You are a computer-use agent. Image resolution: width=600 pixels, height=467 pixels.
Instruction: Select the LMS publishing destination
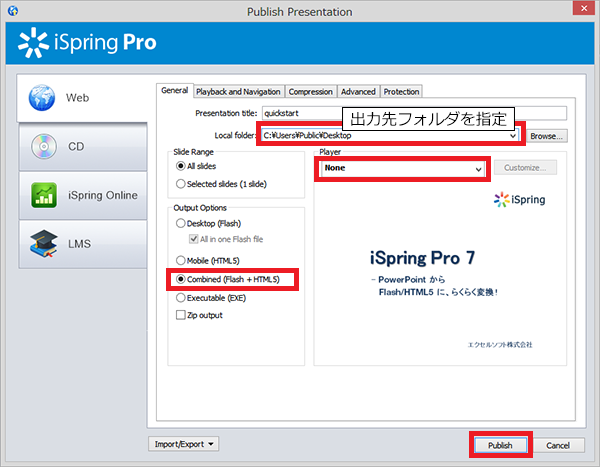pyautogui.click(x=83, y=244)
